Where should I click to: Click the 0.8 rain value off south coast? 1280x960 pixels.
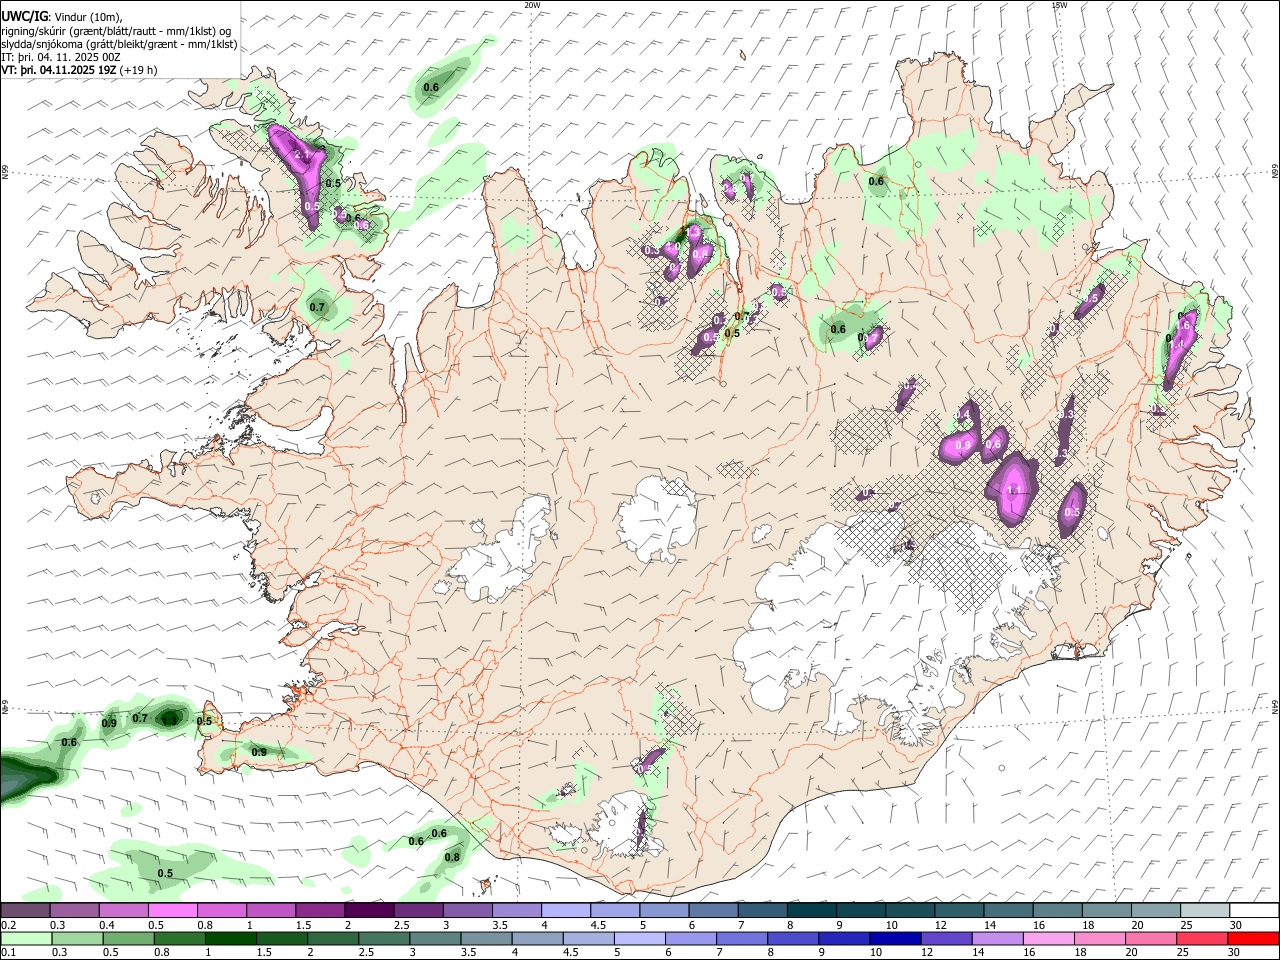(x=452, y=857)
